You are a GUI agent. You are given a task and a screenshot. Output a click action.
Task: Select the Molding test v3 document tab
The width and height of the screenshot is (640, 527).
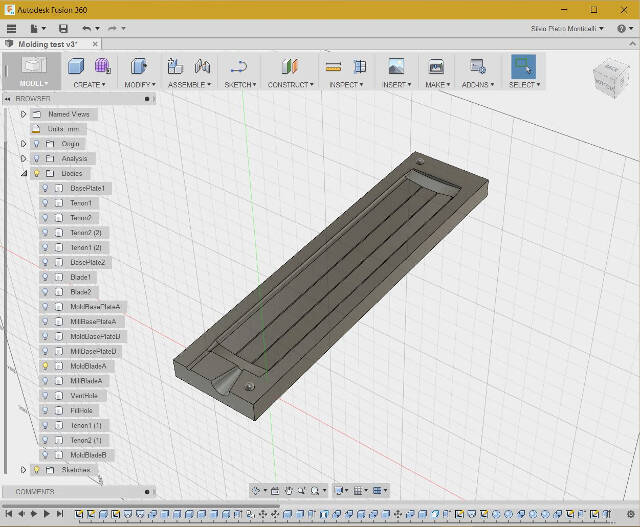48,44
